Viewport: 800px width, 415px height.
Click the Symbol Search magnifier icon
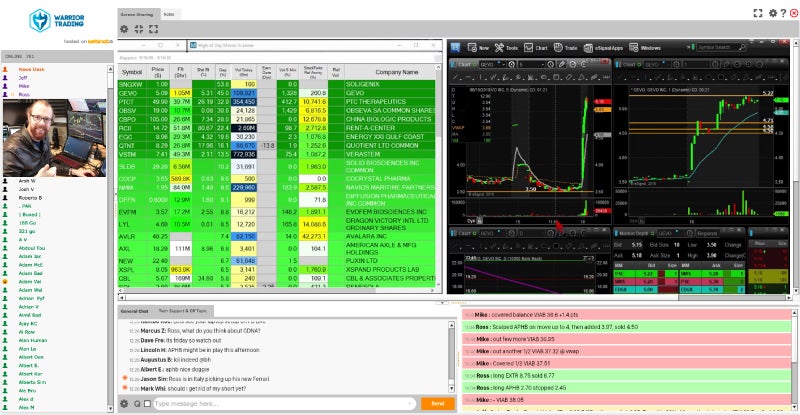tap(742, 47)
